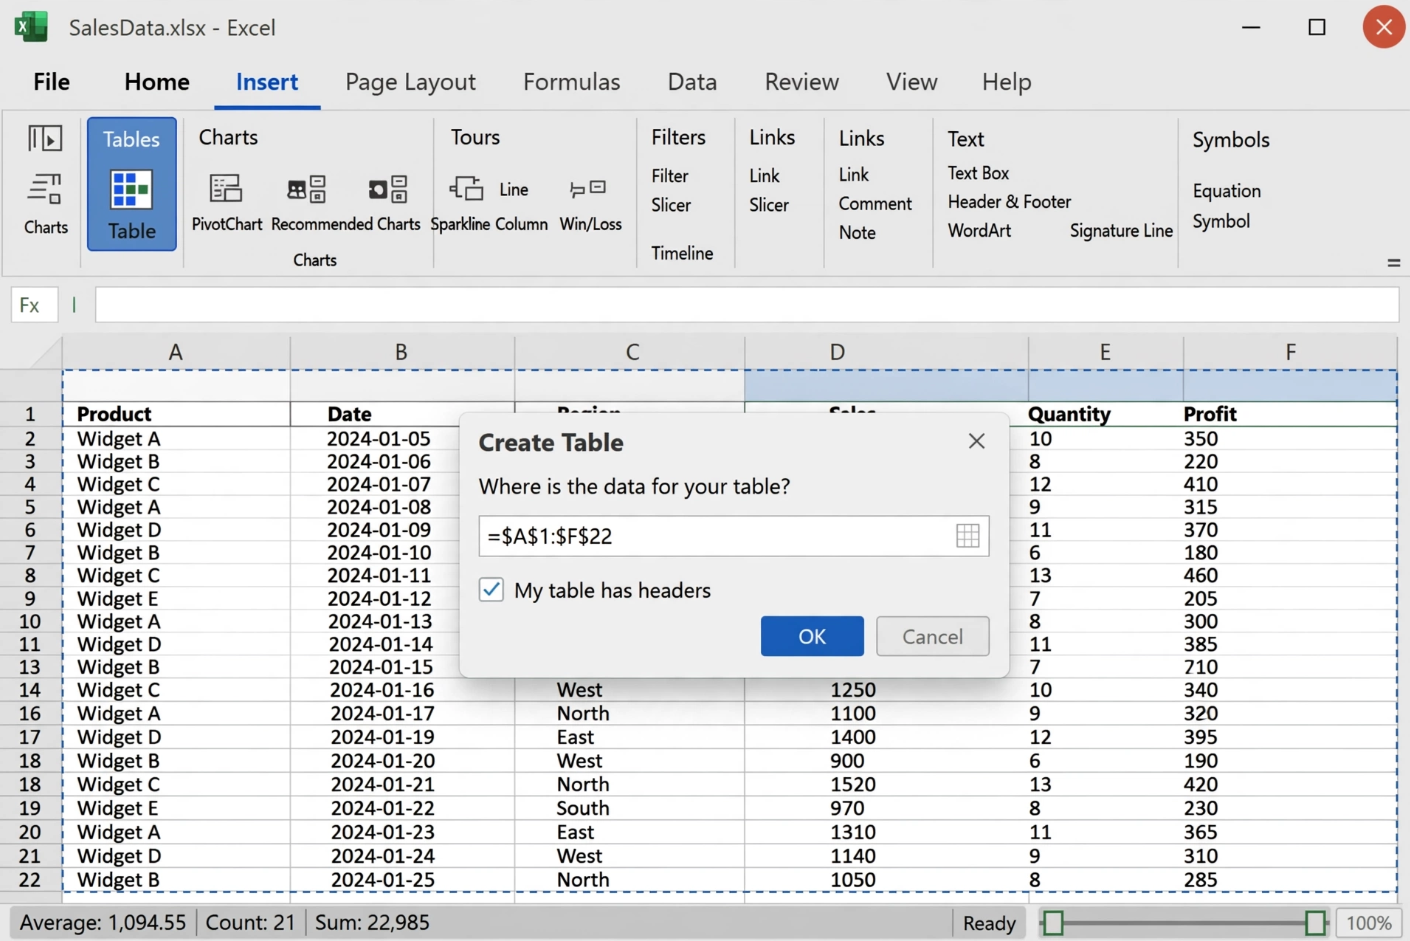Image resolution: width=1410 pixels, height=941 pixels.
Task: Select the Win/Loss sparkline icon
Action: click(x=588, y=188)
